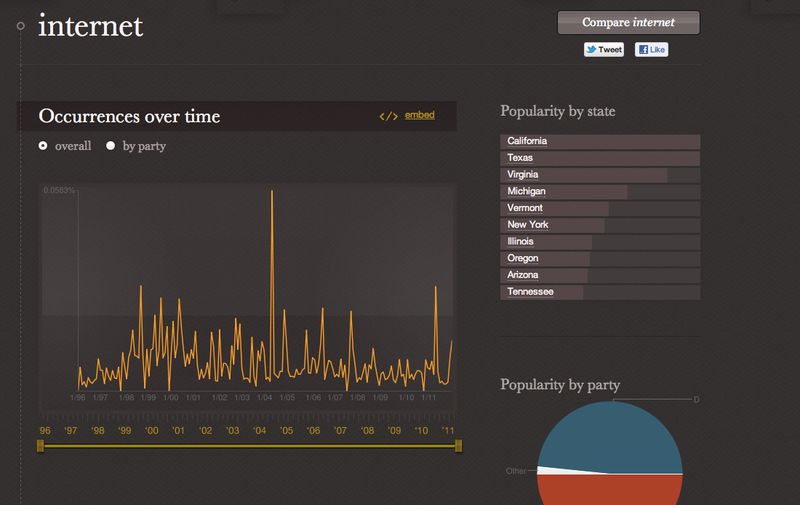Grab the left timeline range handle
Viewport: 800px width, 505px height.
[41, 446]
